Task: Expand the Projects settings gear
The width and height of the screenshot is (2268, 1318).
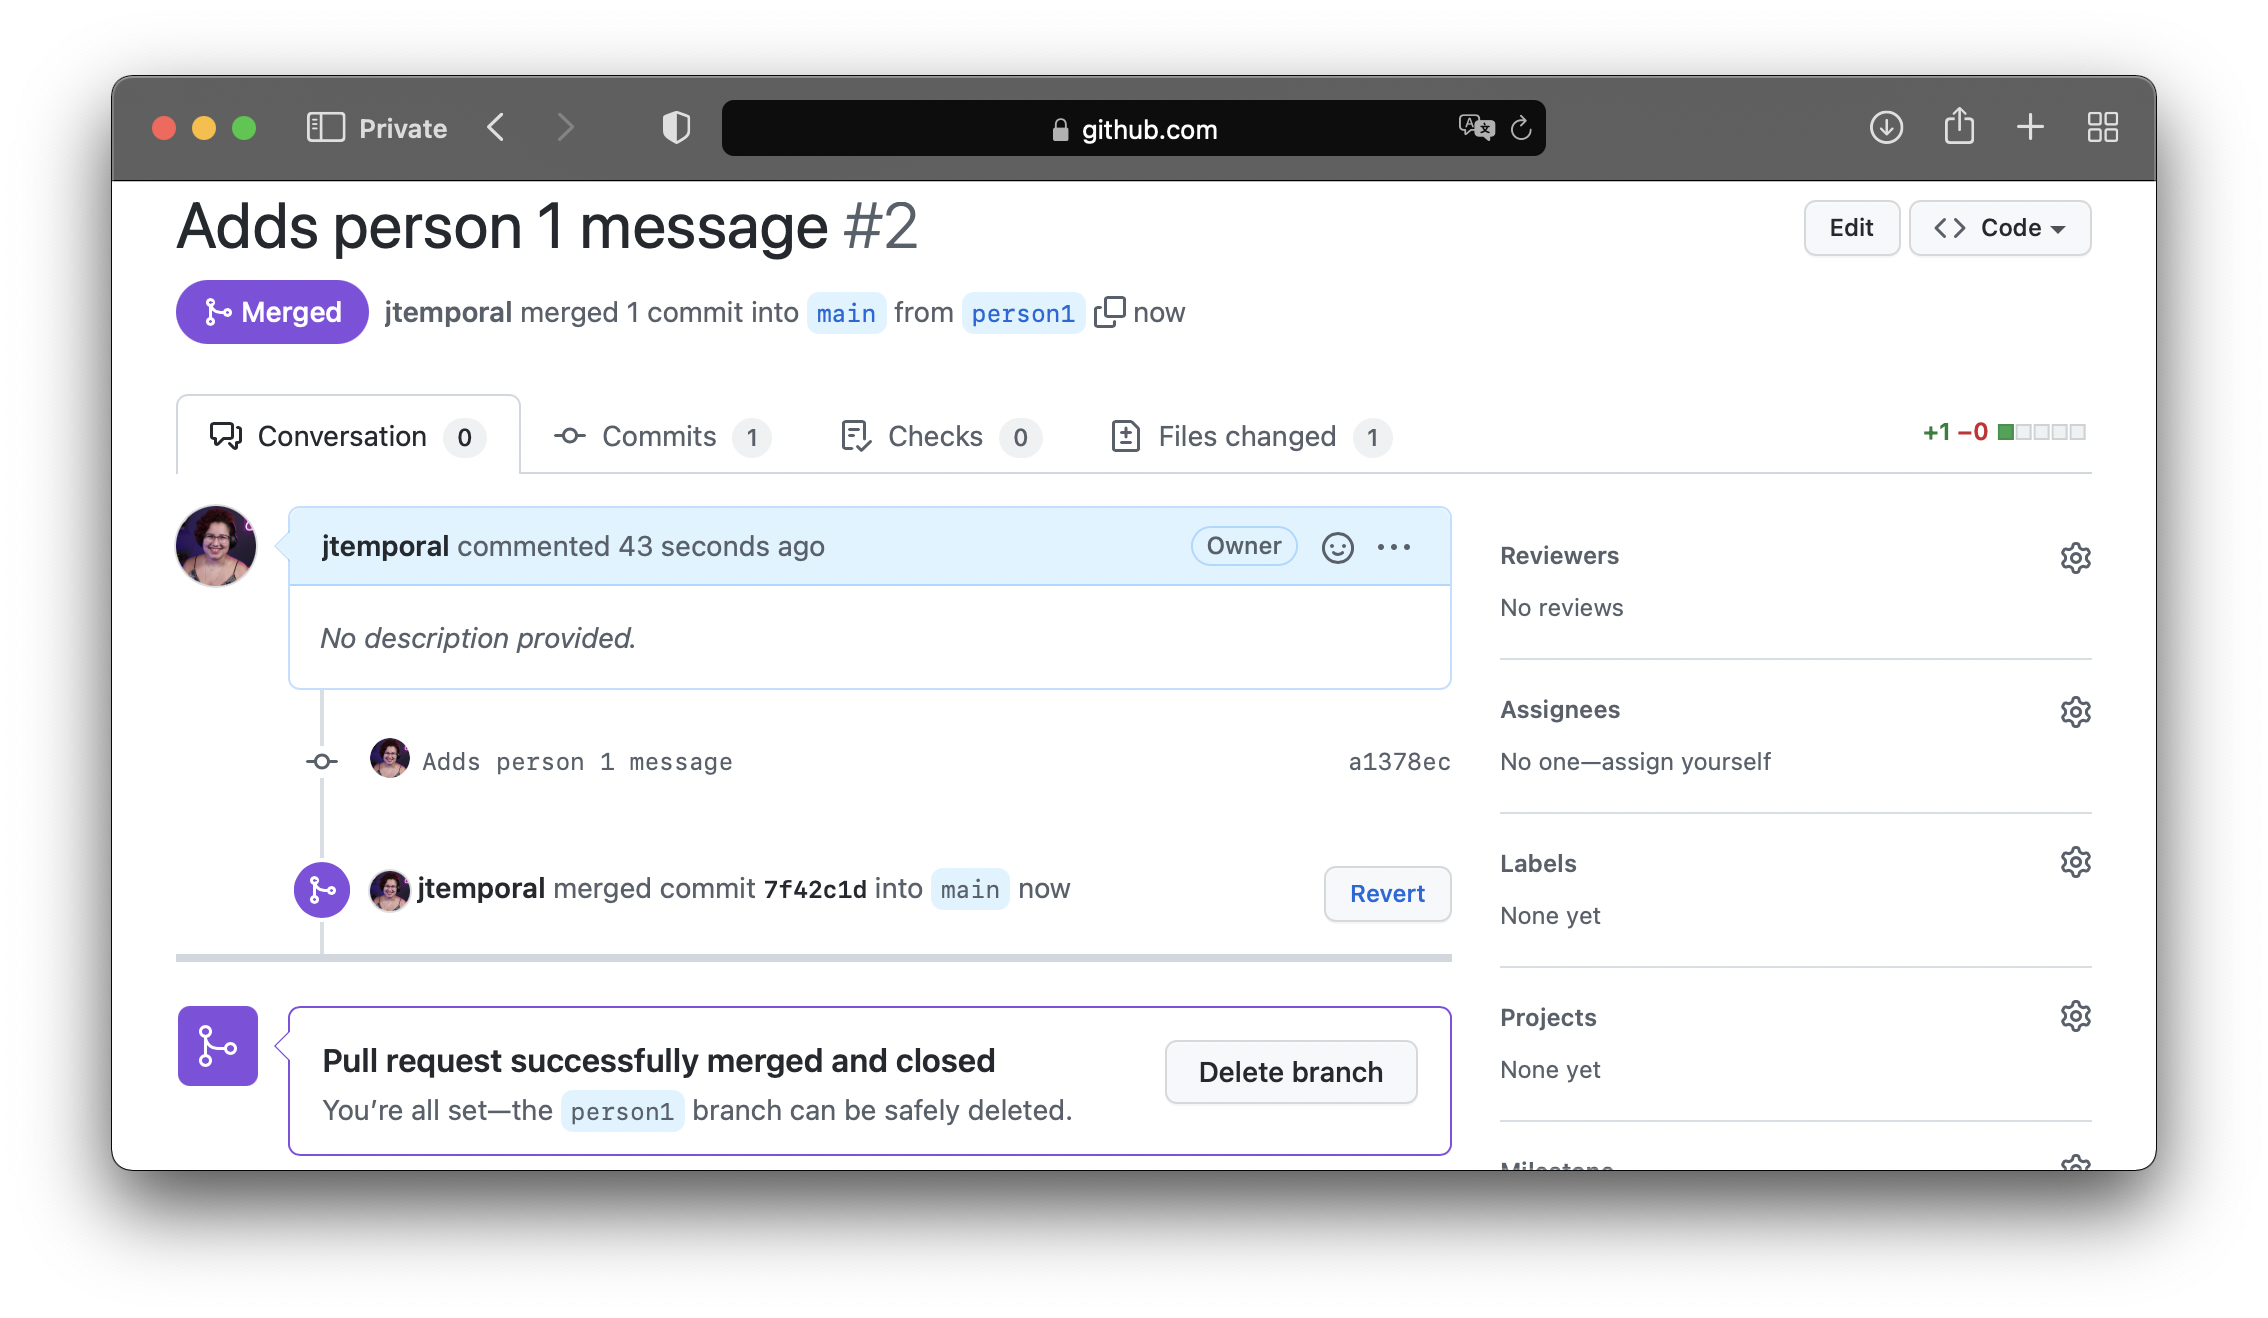Action: pyautogui.click(x=2077, y=1018)
